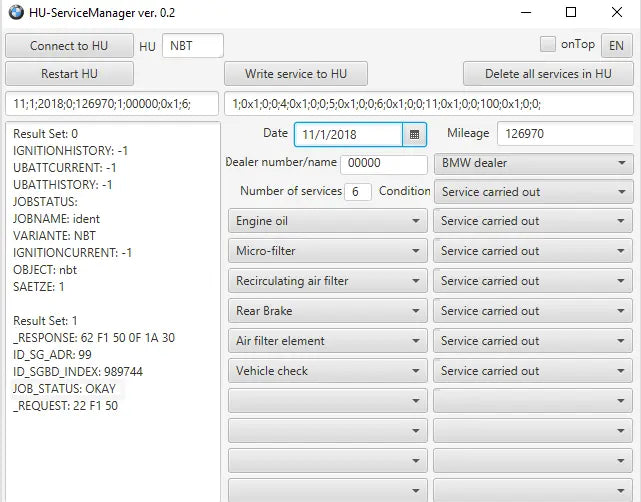Enable the onTop checkbox
641x502 pixels.
548,45
